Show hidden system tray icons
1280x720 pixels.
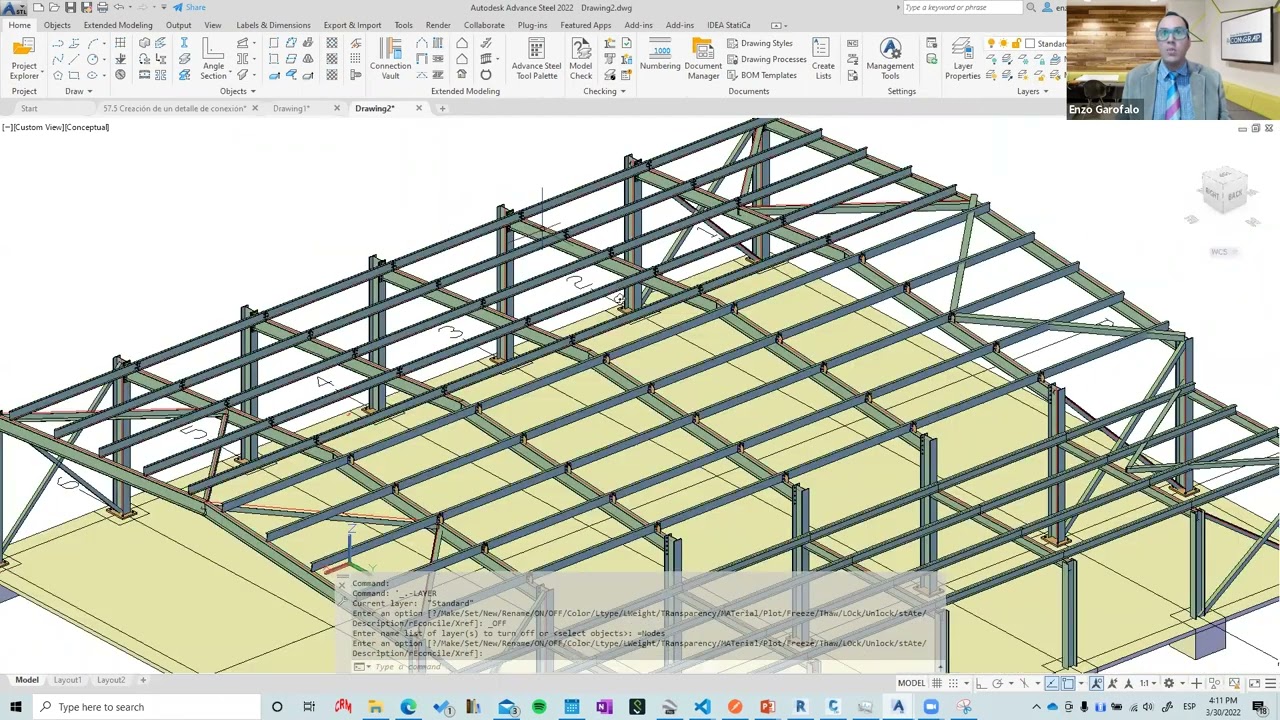point(1036,707)
